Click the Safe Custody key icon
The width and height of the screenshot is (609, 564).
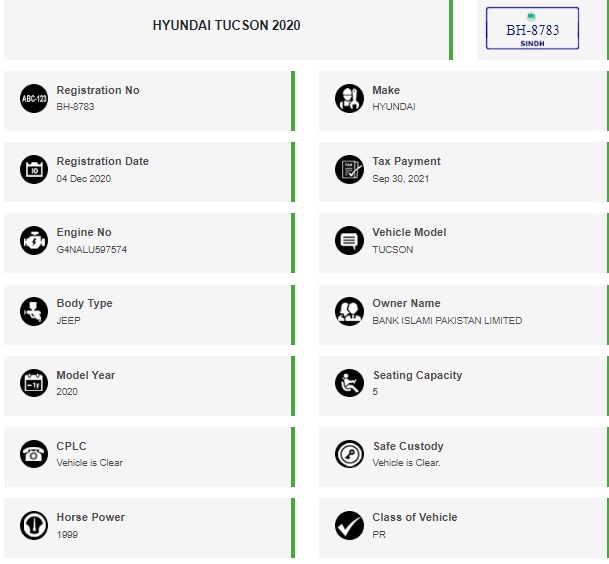(349, 454)
